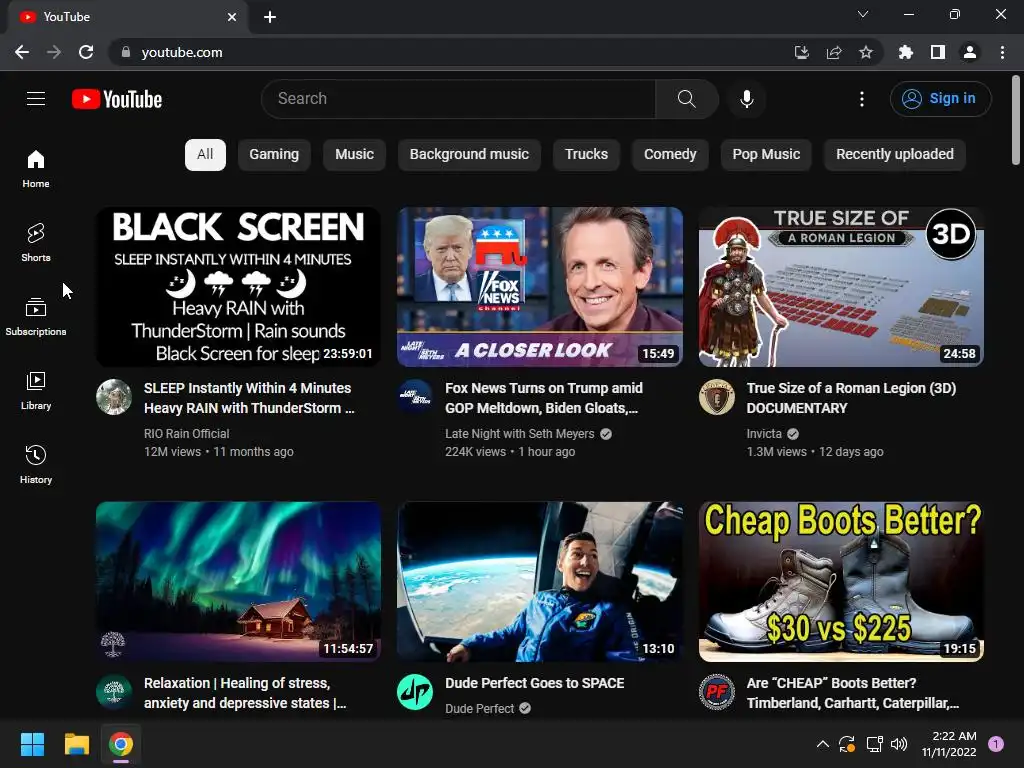Bookmark this page with star icon
Viewport: 1024px width, 768px height.
coord(866,52)
